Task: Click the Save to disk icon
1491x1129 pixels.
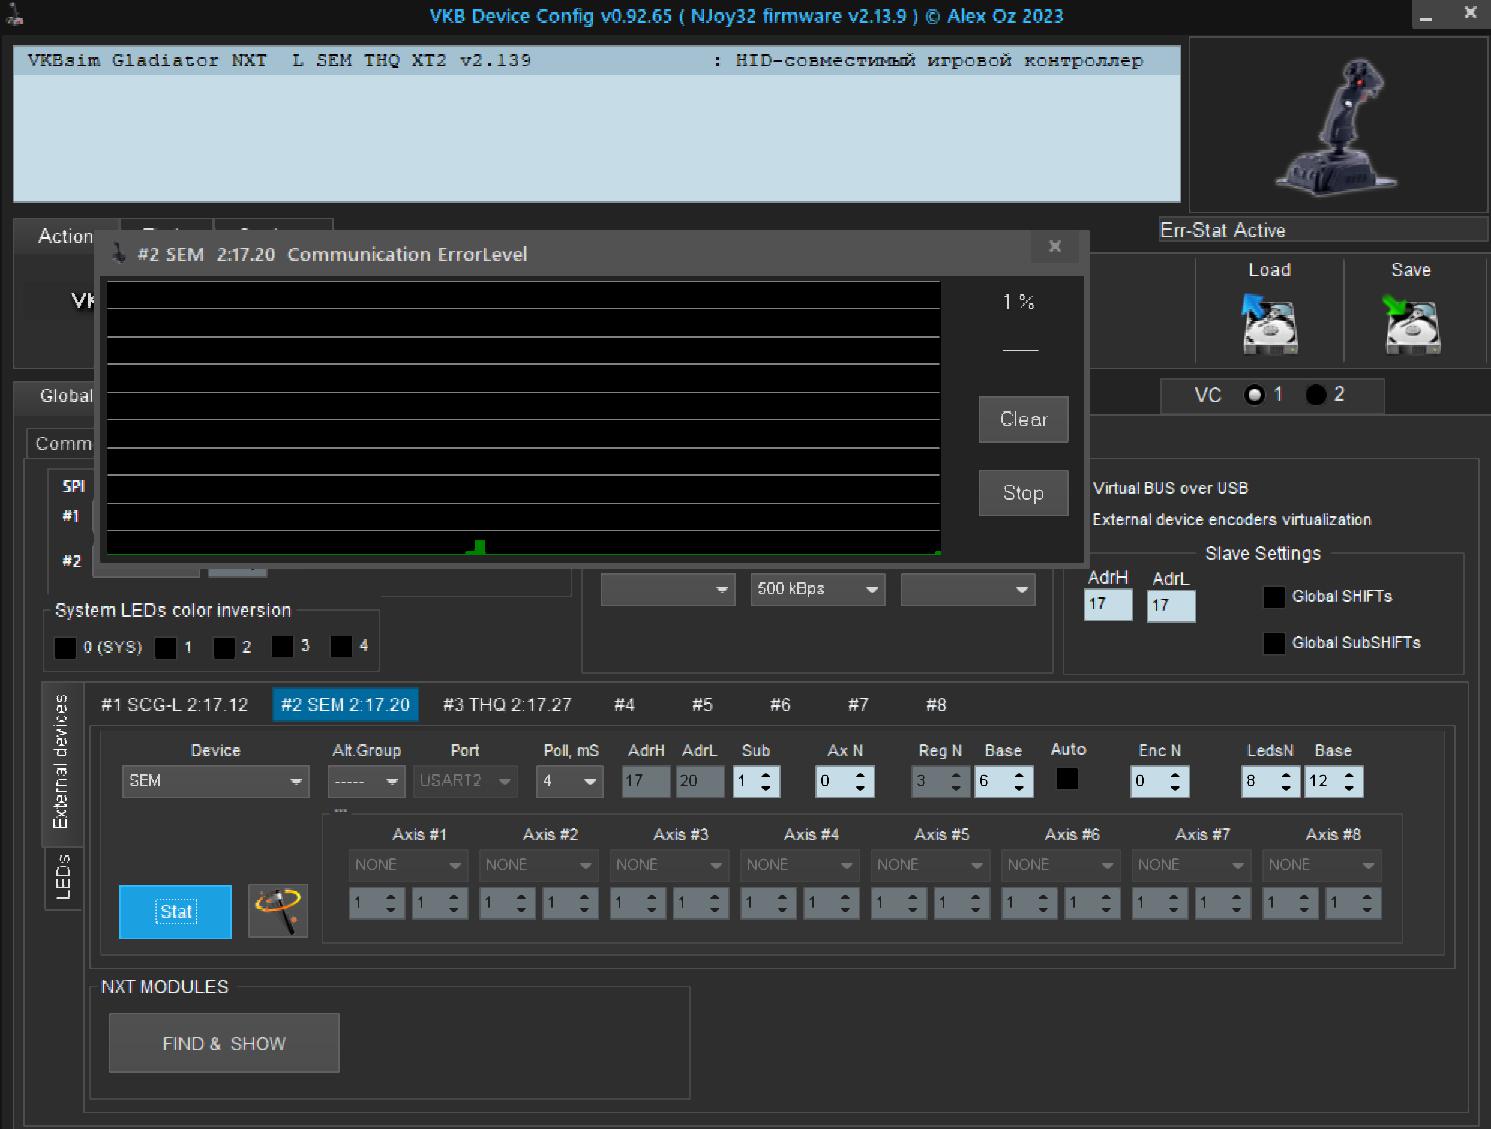Action: pyautogui.click(x=1410, y=324)
